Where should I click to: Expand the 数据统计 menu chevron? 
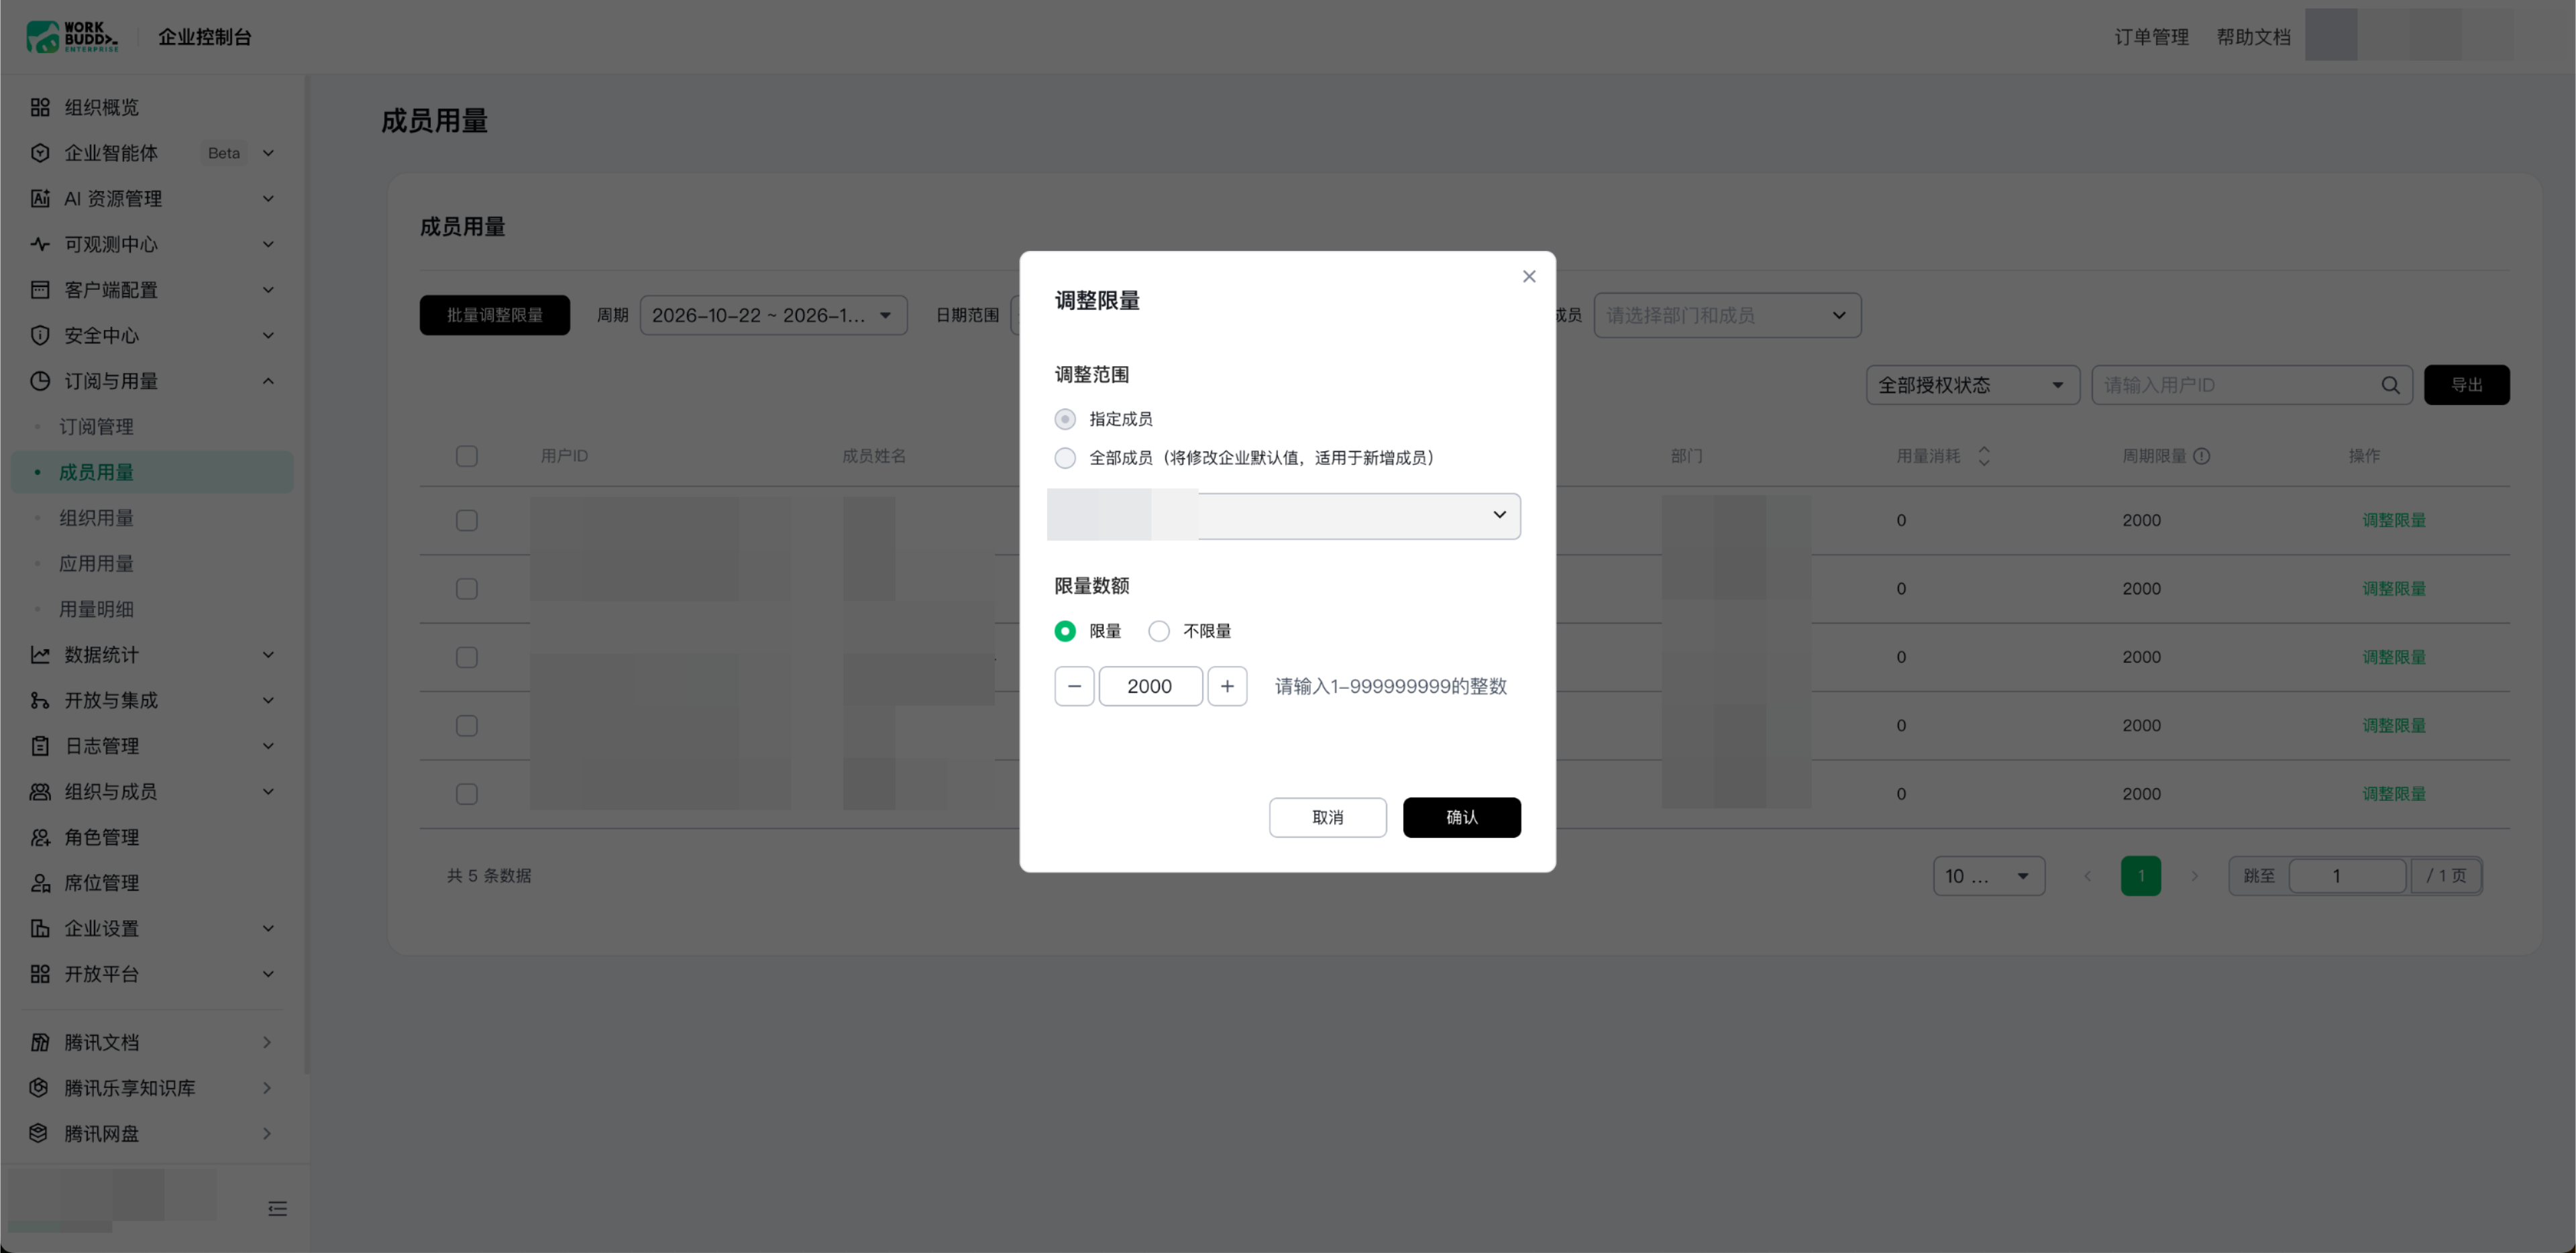[268, 655]
